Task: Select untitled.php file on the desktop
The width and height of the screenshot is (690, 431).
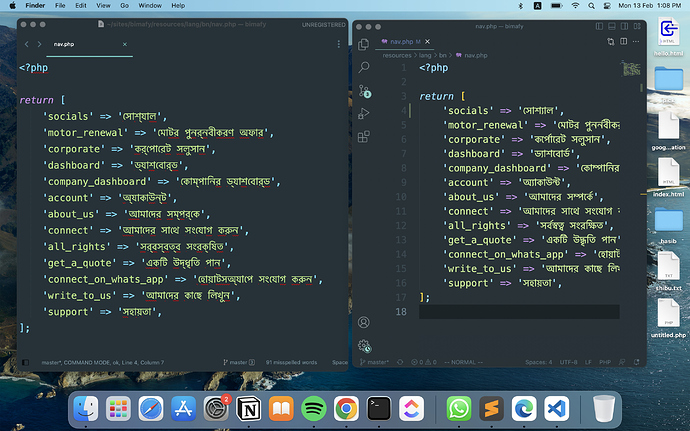Action: pyautogui.click(x=668, y=318)
